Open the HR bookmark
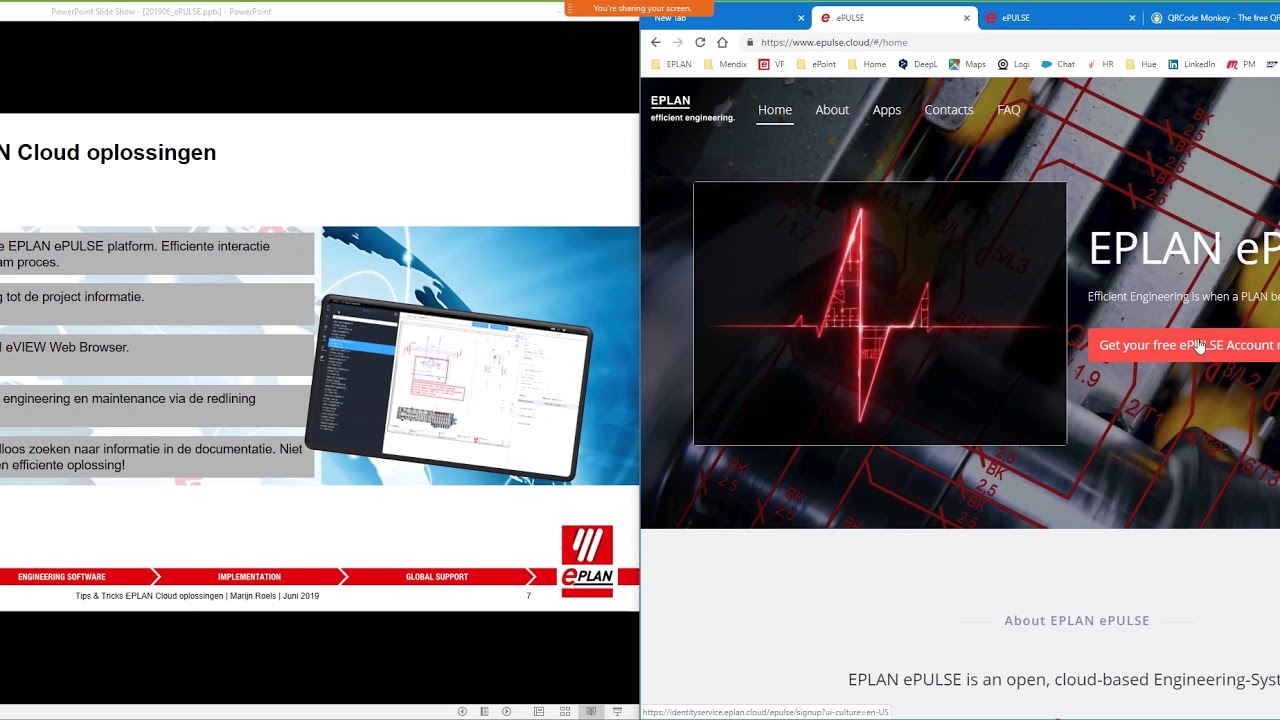This screenshot has height=720, width=1280. [1099, 64]
